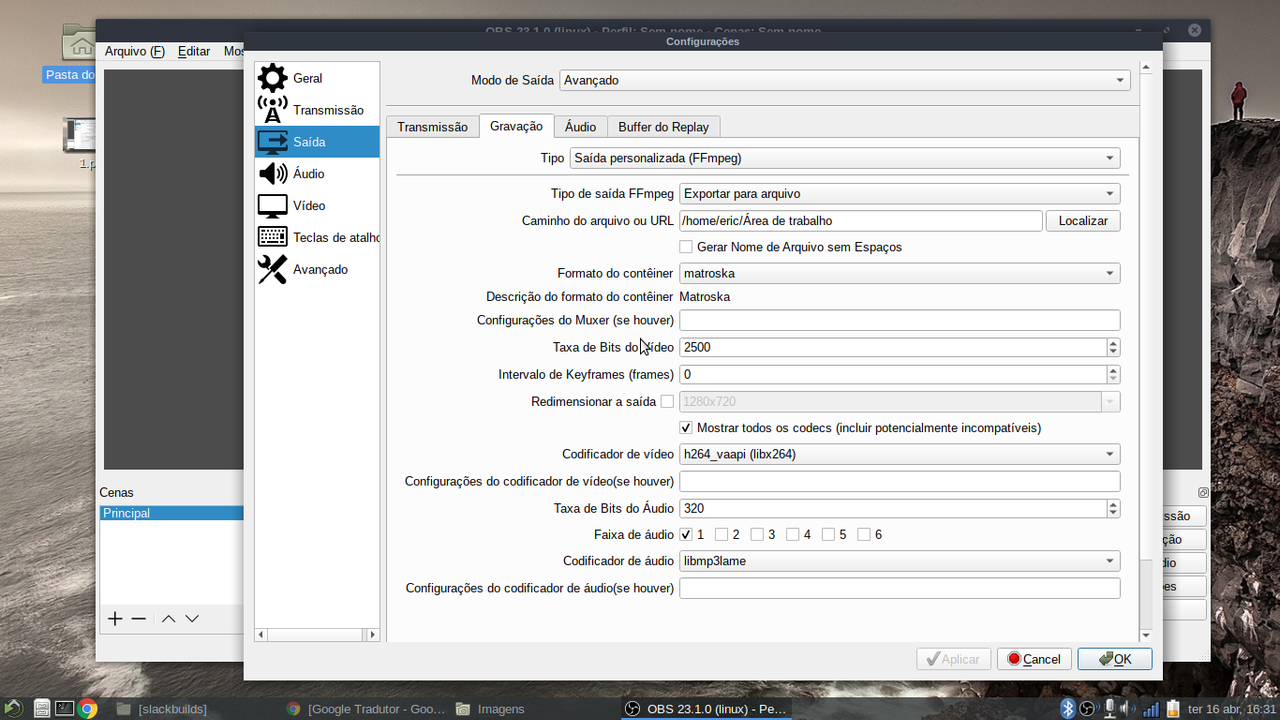Switch to the Imagens taskbar window

coord(490,709)
